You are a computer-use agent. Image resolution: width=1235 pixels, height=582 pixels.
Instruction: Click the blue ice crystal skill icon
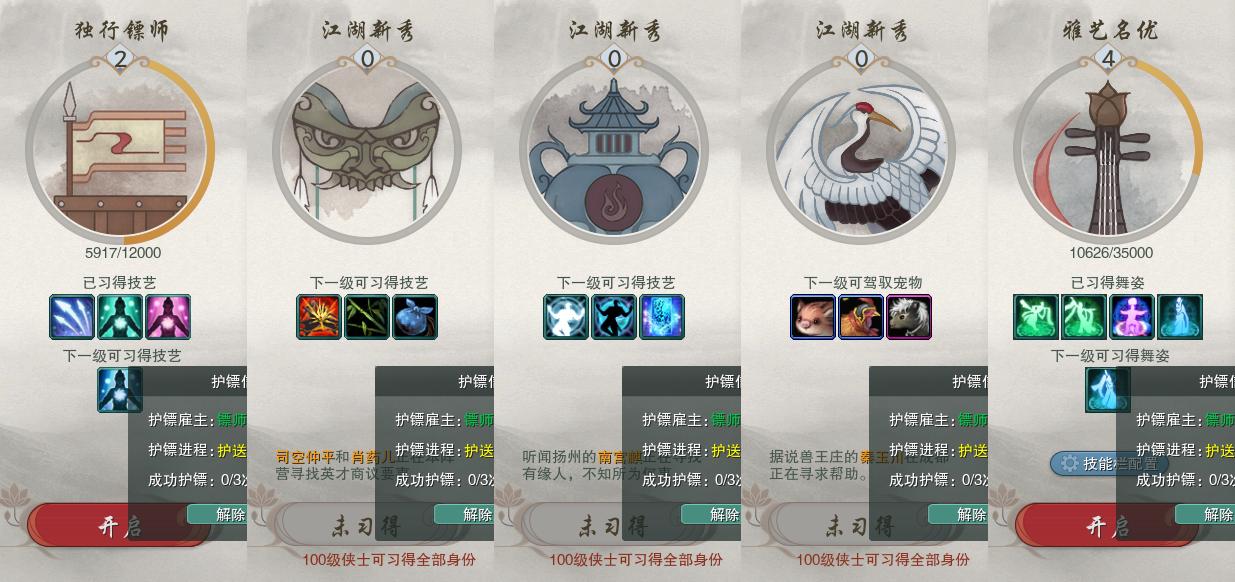click(x=662, y=317)
